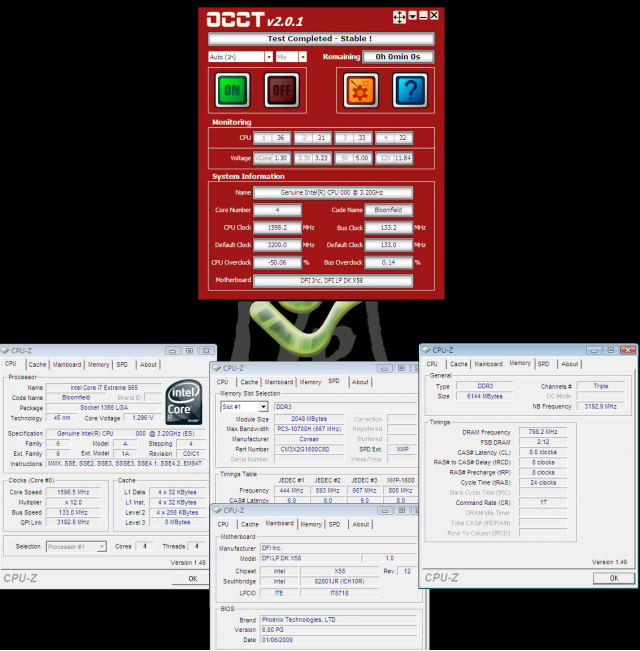Click the Test Completed - Stable status bar
The height and width of the screenshot is (651, 640).
pos(321,39)
